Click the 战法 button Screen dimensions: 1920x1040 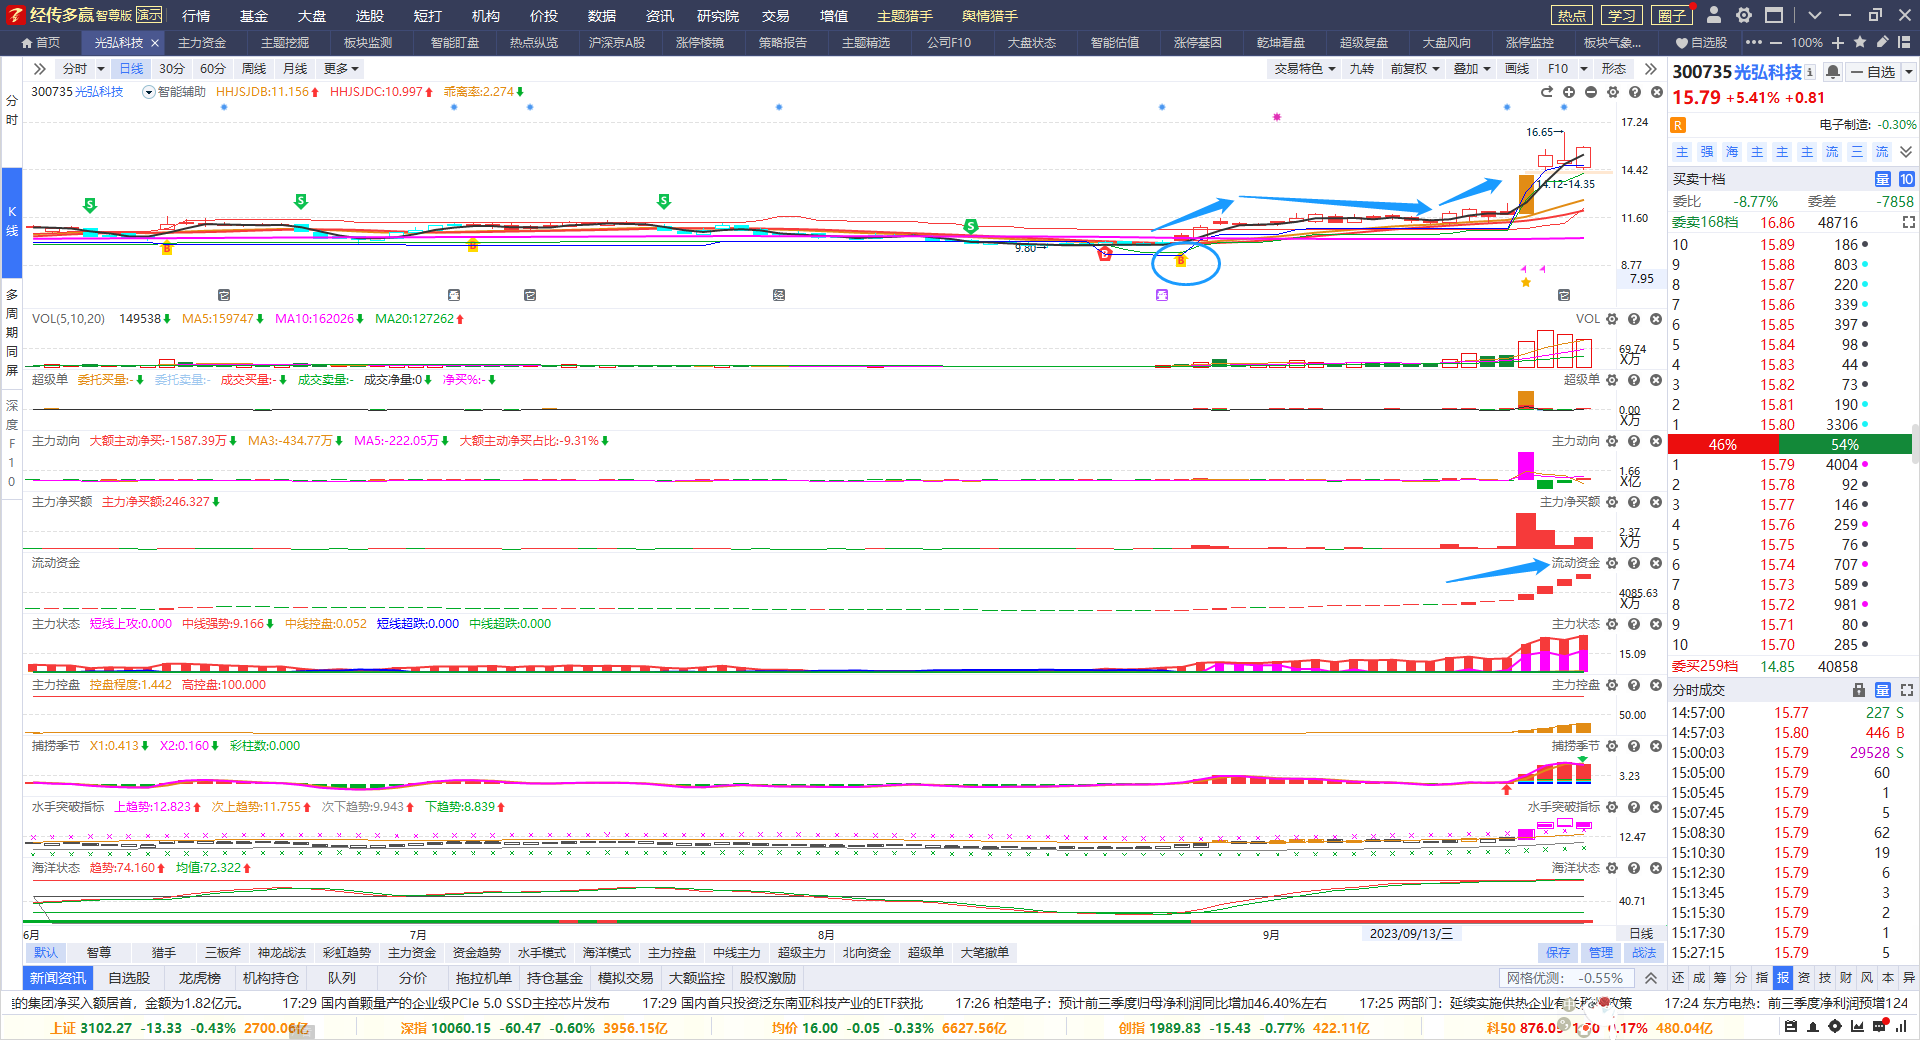click(1644, 953)
